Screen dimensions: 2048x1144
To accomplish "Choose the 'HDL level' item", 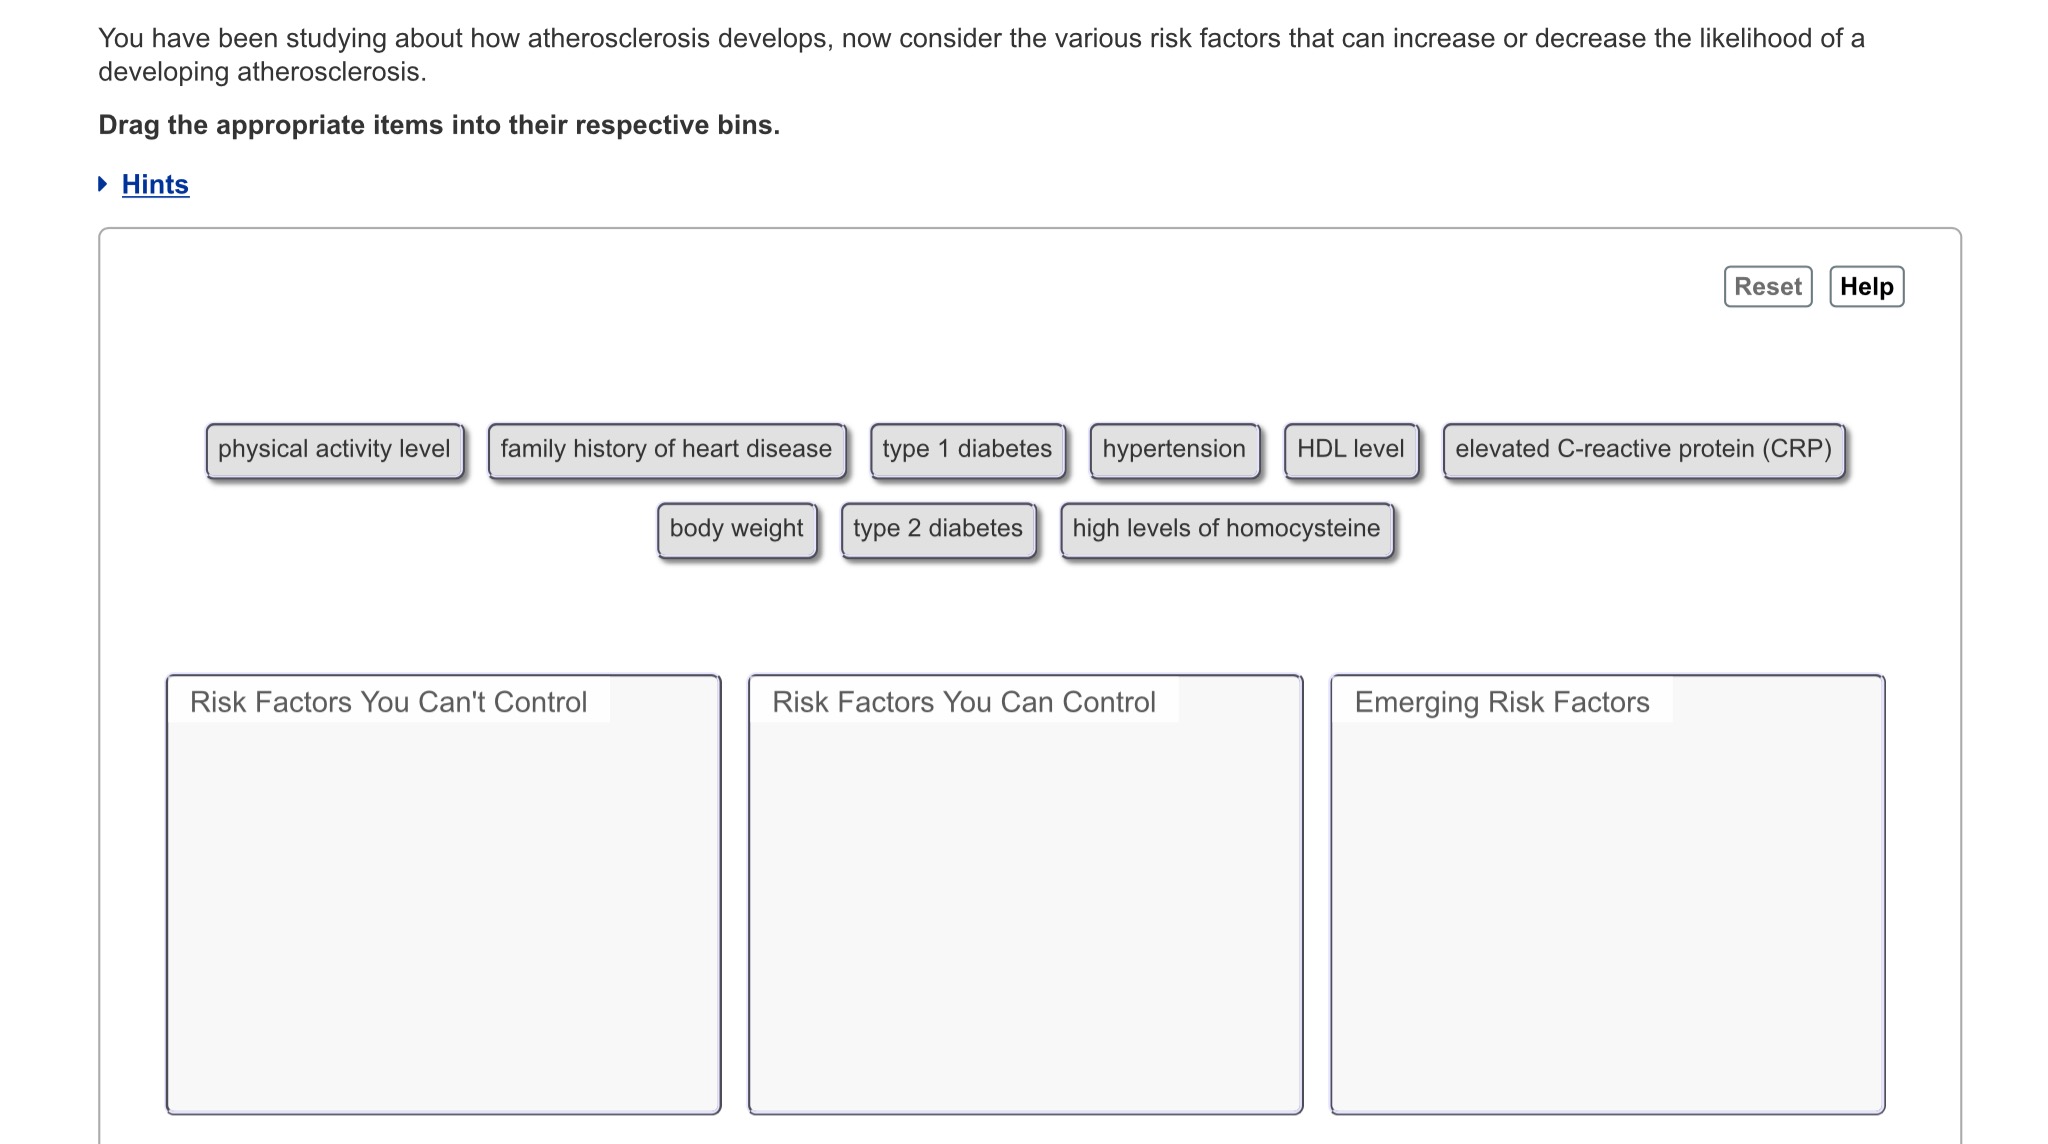I will [x=1350, y=450].
